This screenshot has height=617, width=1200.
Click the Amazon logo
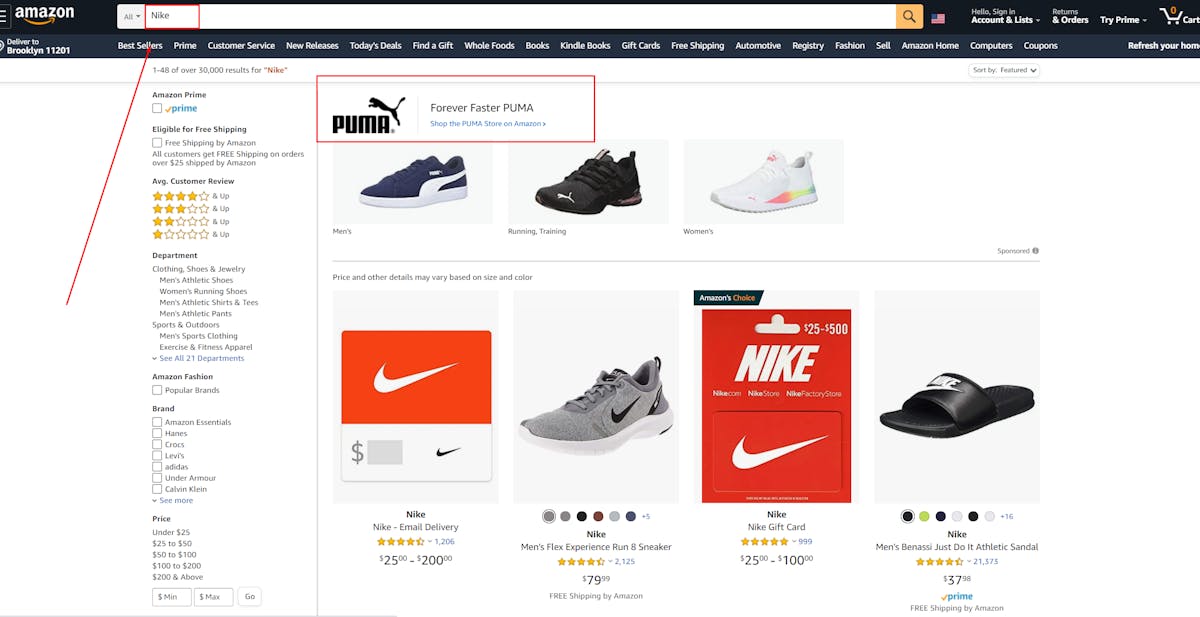pos(45,15)
